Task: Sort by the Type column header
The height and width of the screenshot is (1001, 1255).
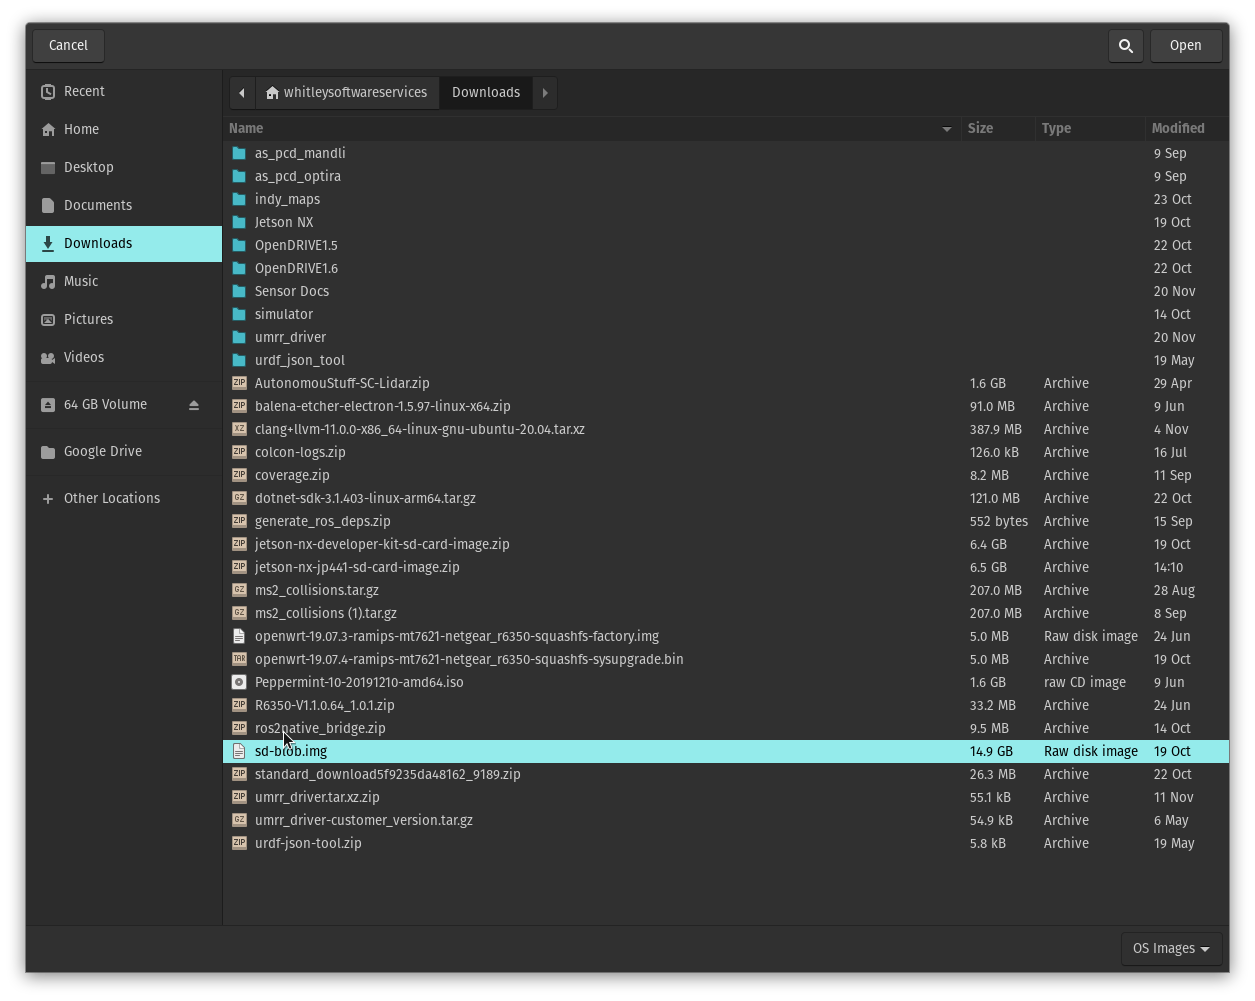Action: tap(1089, 129)
